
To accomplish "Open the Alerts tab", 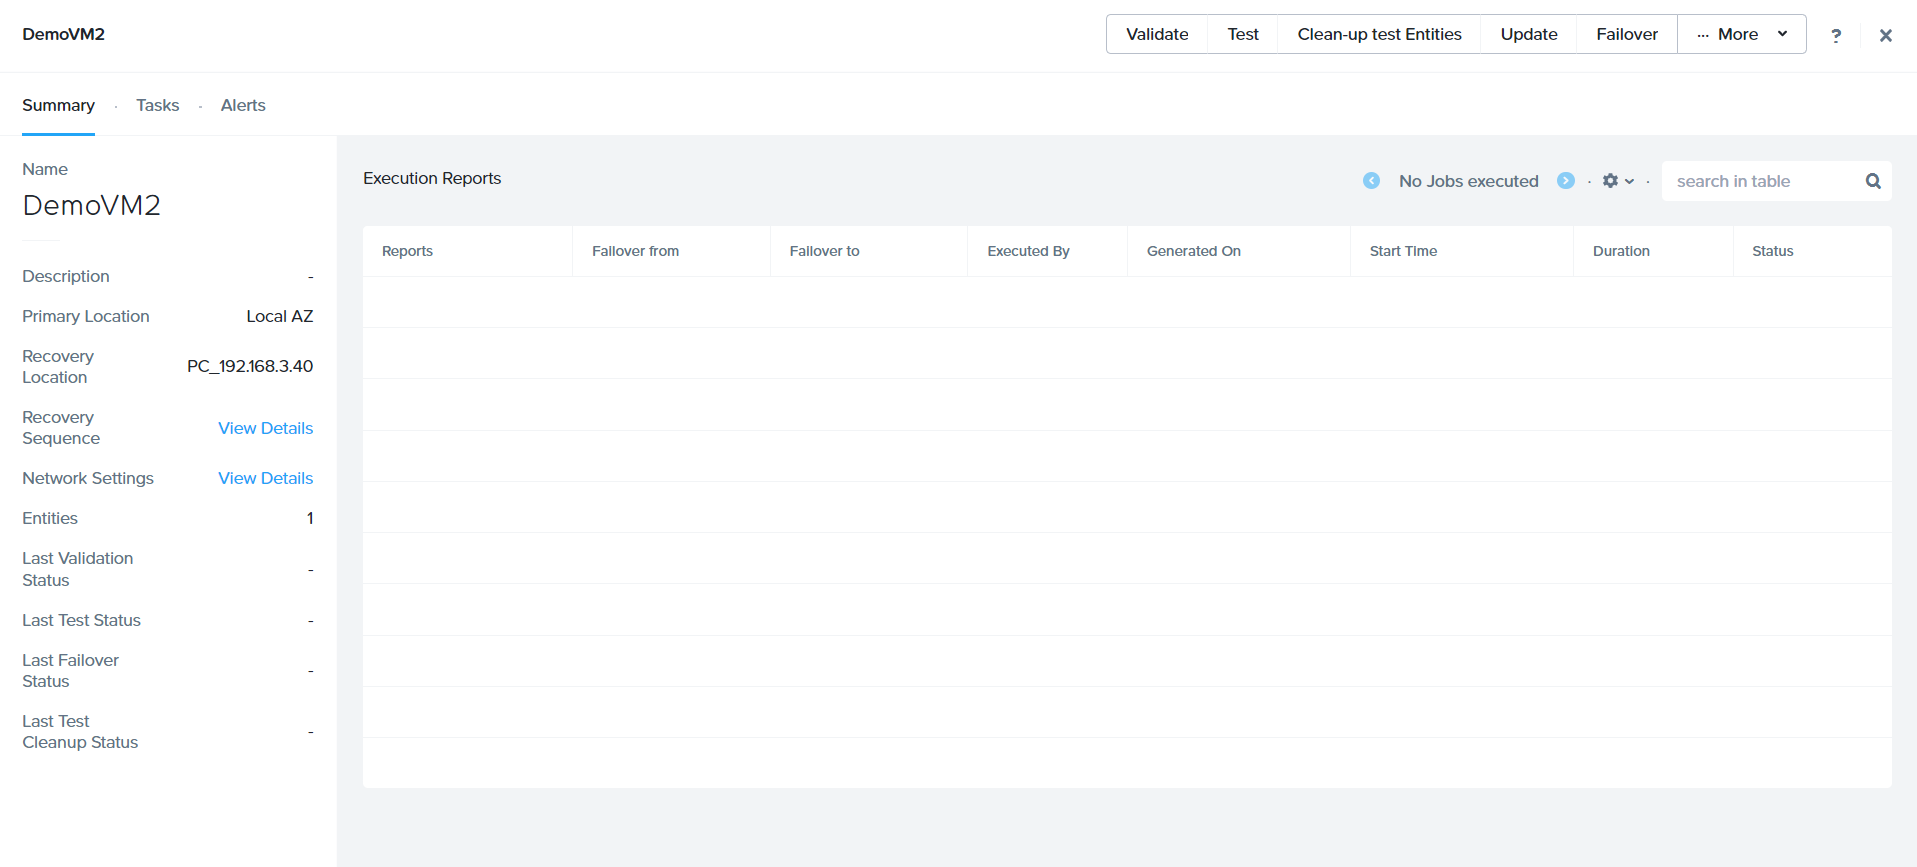I will [x=243, y=105].
